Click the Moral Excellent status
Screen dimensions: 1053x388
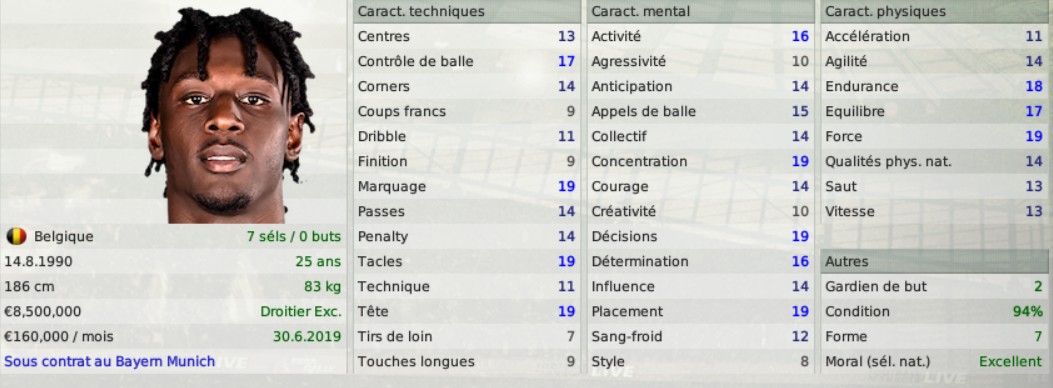click(x=1010, y=361)
